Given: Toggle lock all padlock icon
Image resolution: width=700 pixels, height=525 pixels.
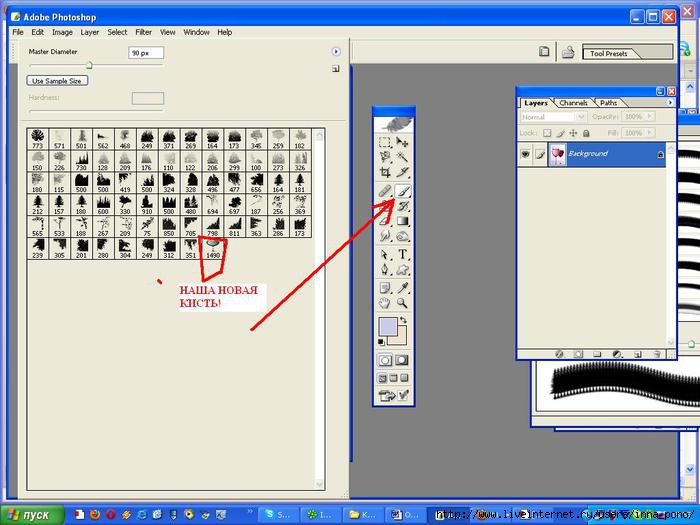Looking at the screenshot, I should pyautogui.click(x=586, y=133).
